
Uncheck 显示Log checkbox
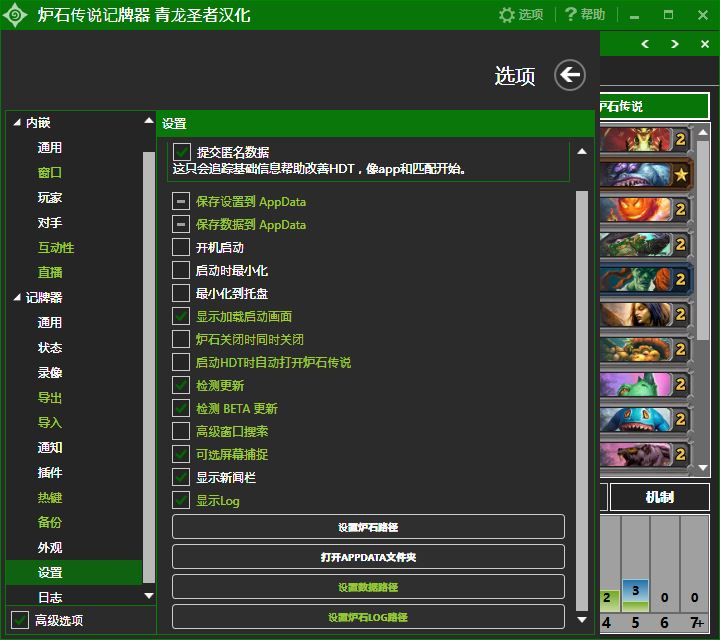[x=180, y=500]
